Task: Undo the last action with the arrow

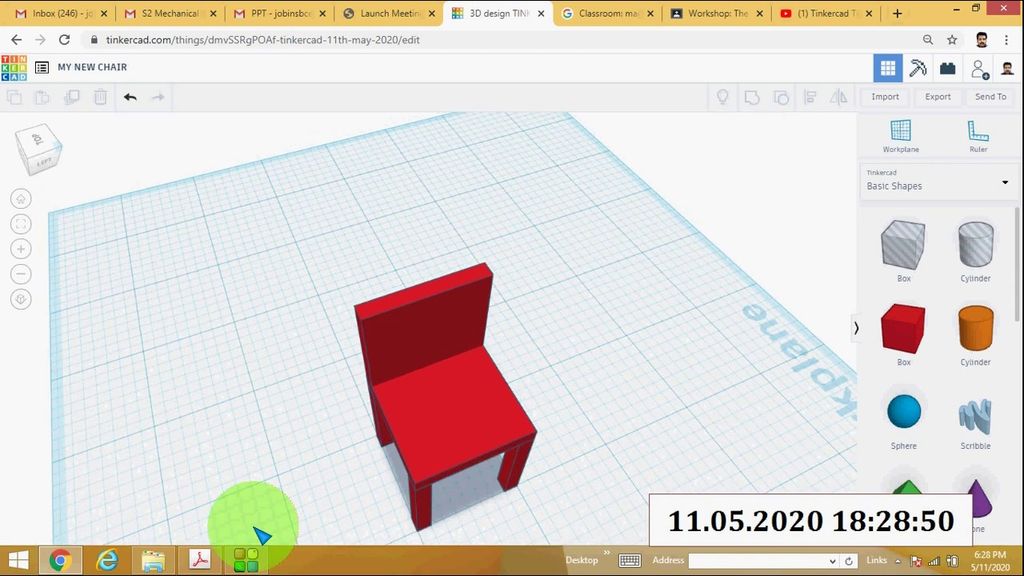Action: click(130, 97)
